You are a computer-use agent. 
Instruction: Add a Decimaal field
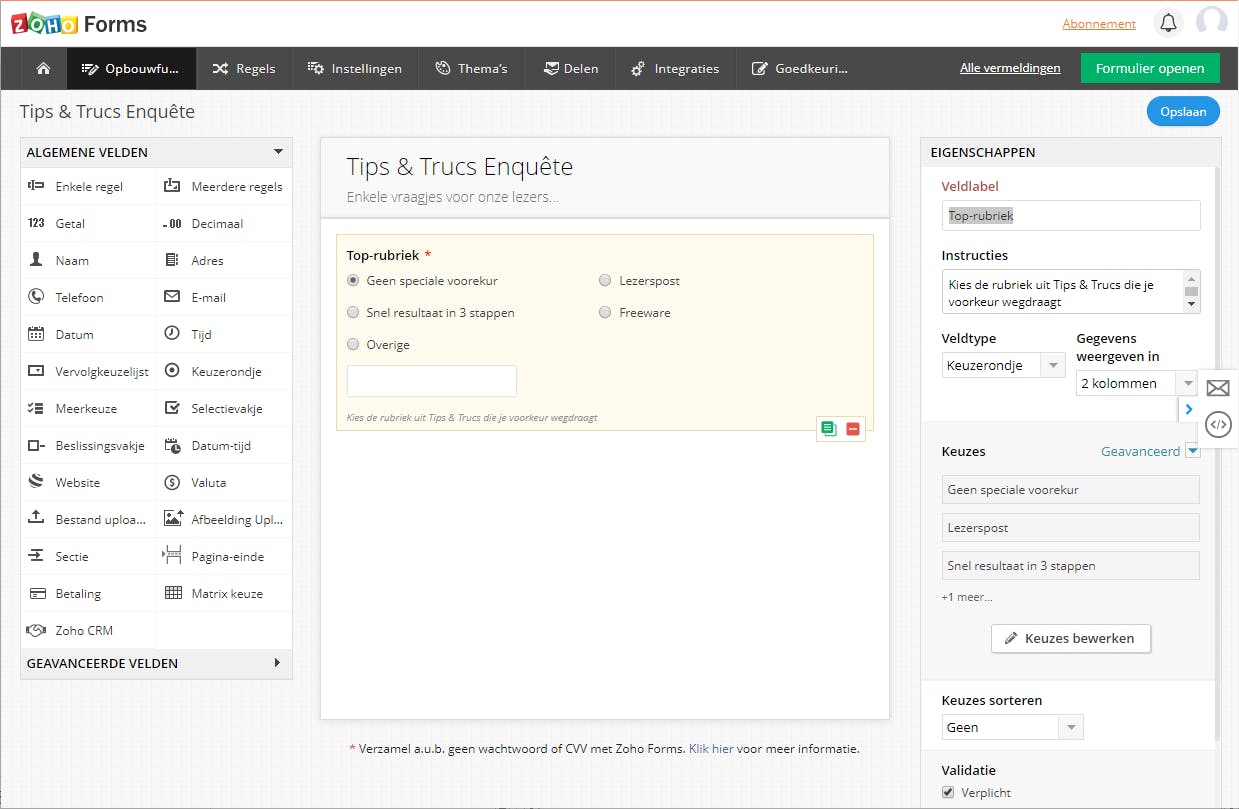click(225, 223)
